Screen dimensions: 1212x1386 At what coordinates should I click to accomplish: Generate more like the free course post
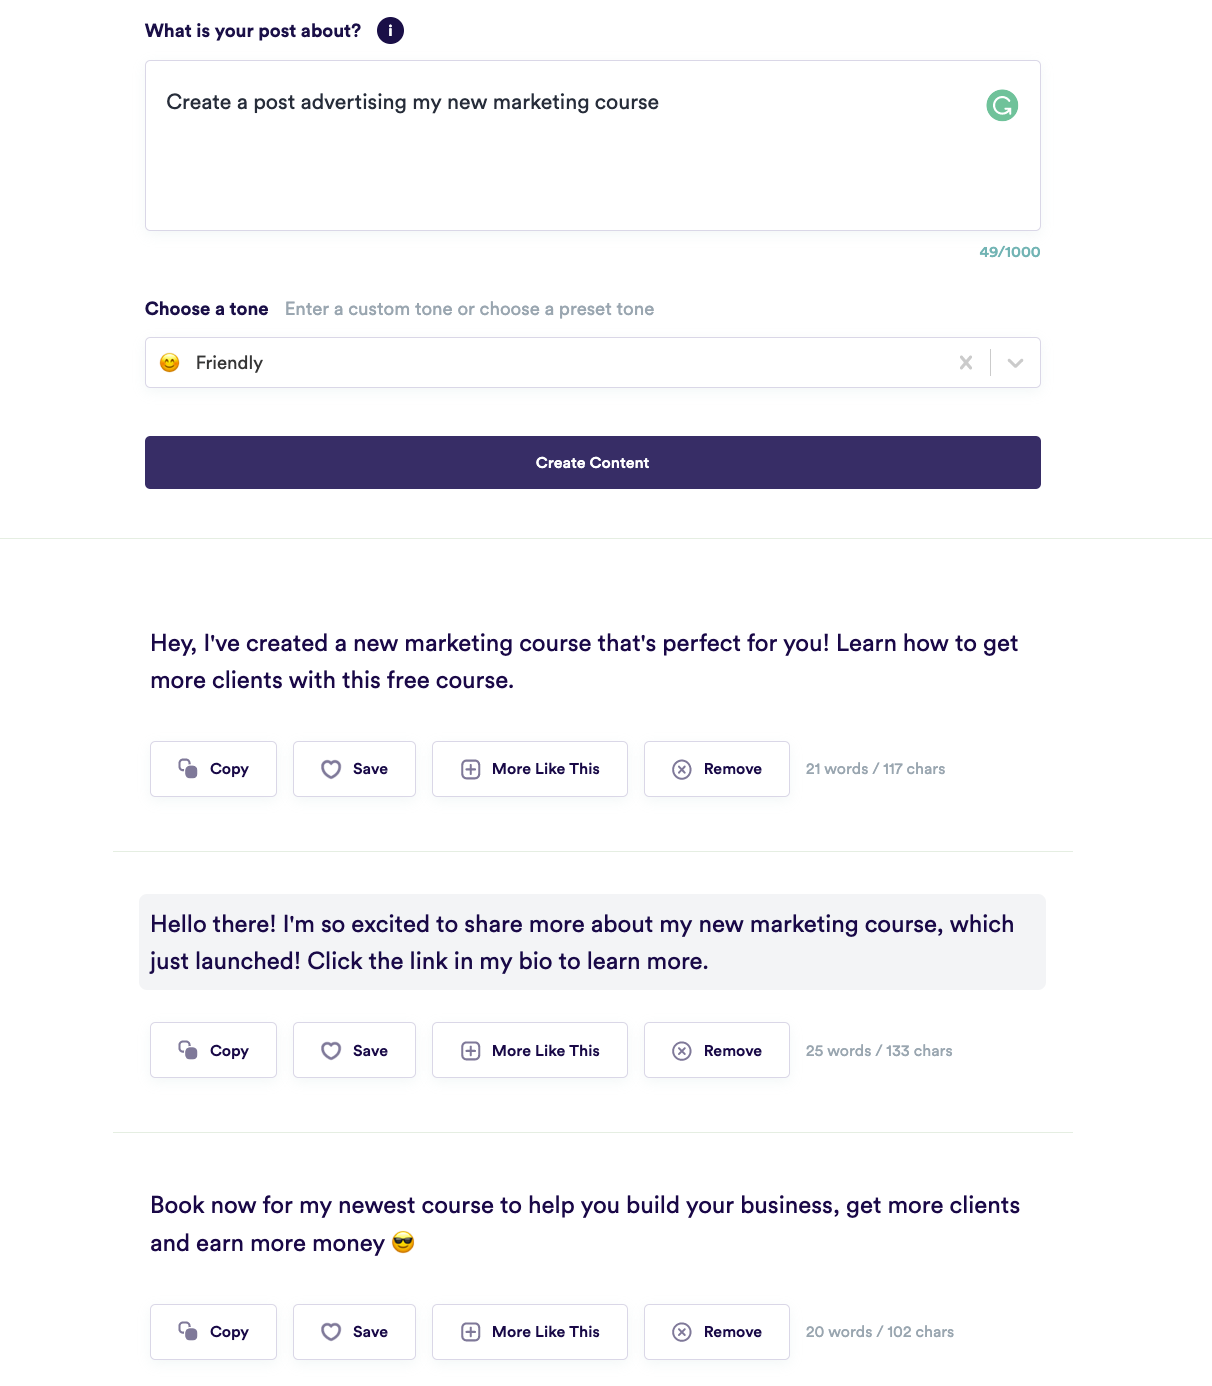(530, 769)
